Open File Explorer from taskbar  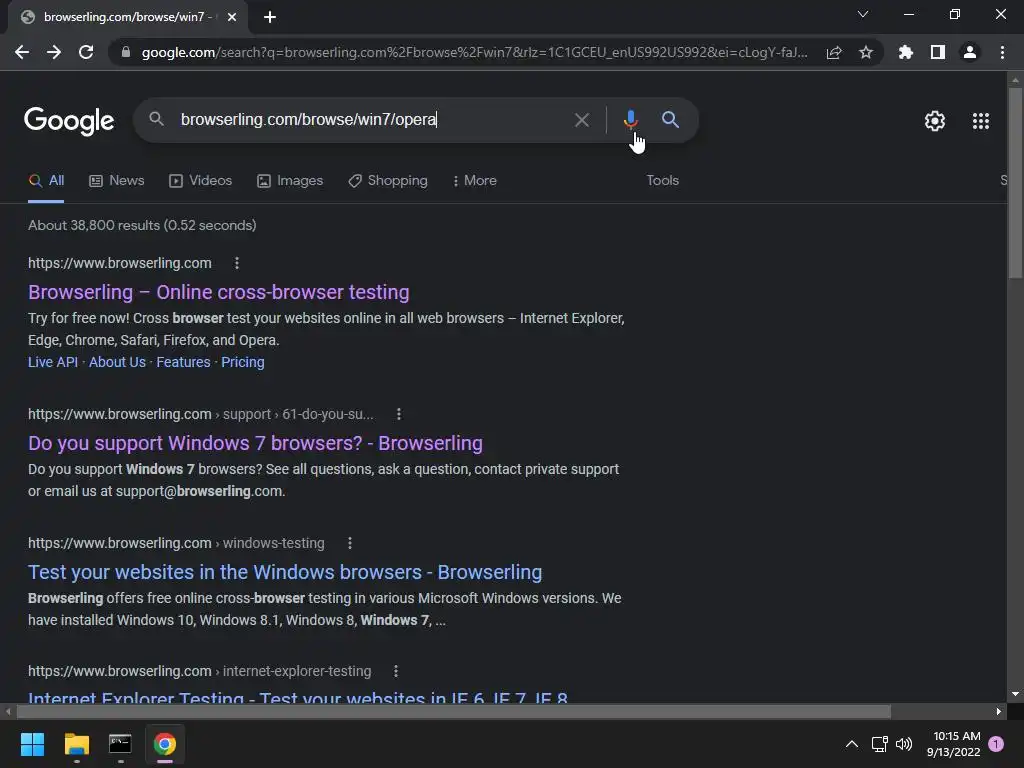[76, 744]
